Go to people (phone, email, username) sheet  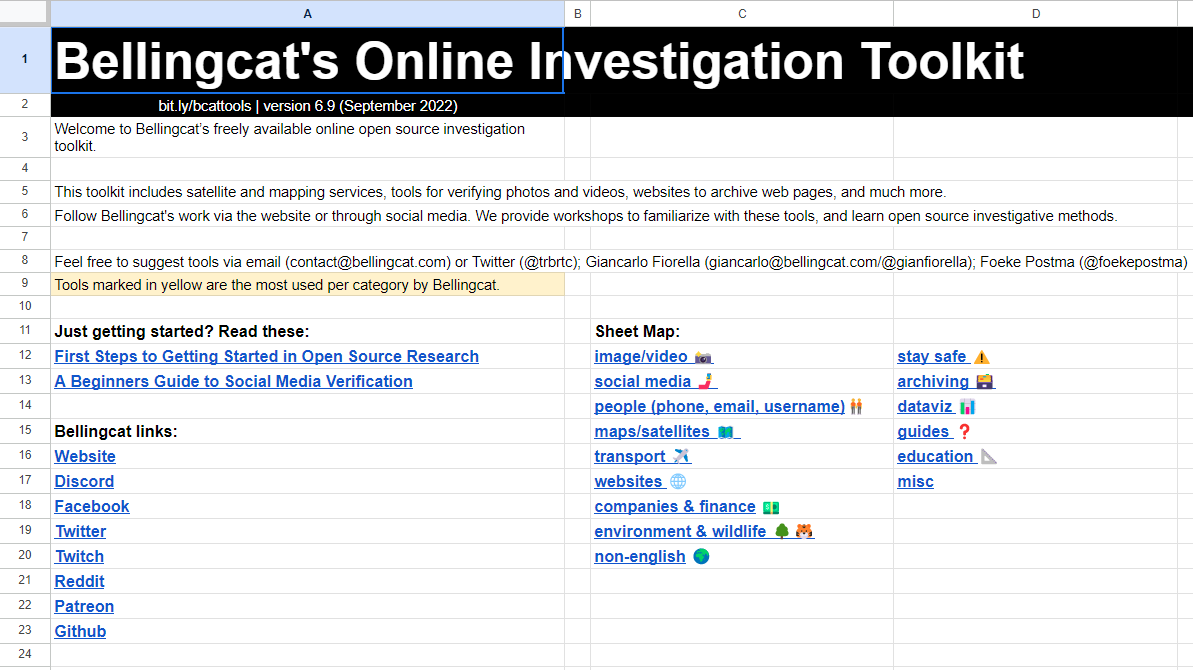[x=720, y=407]
